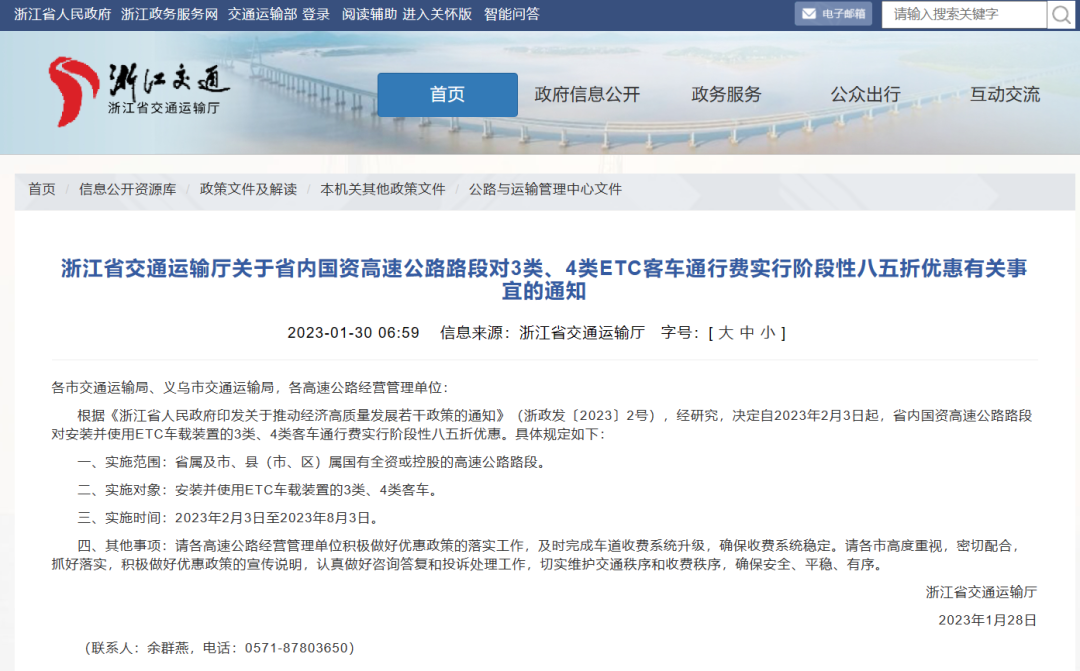Visit the 浙江政务服务网 link
1080x671 pixels.
click(x=169, y=14)
